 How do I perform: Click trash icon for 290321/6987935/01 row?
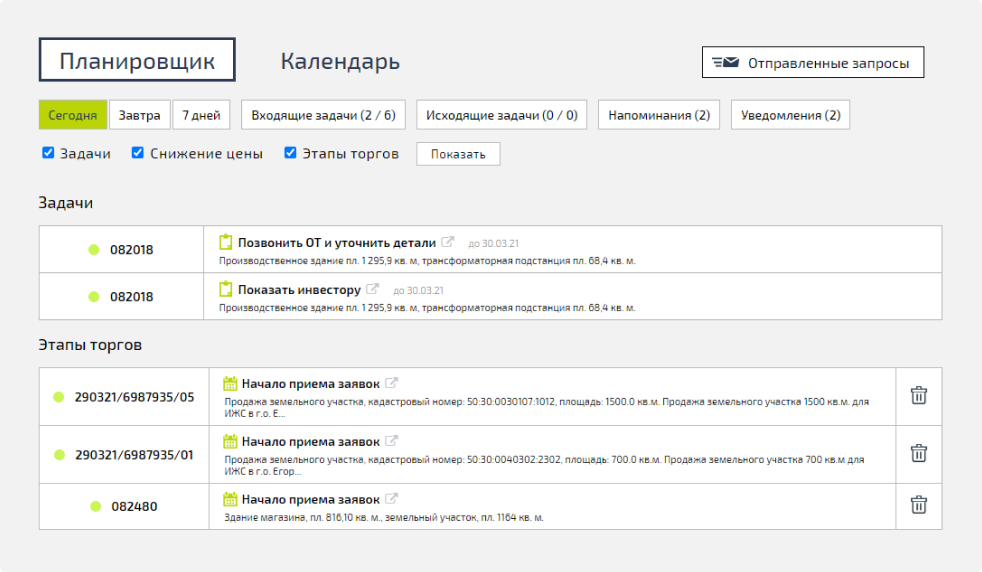918,453
